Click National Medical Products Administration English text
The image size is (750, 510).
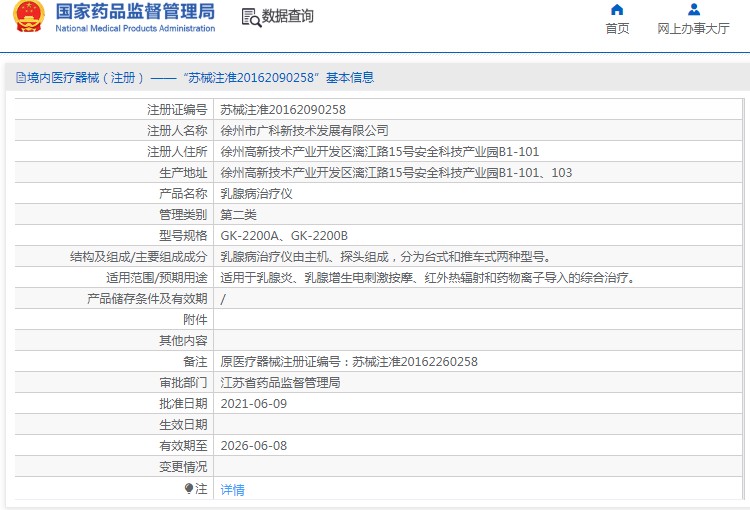point(135,29)
